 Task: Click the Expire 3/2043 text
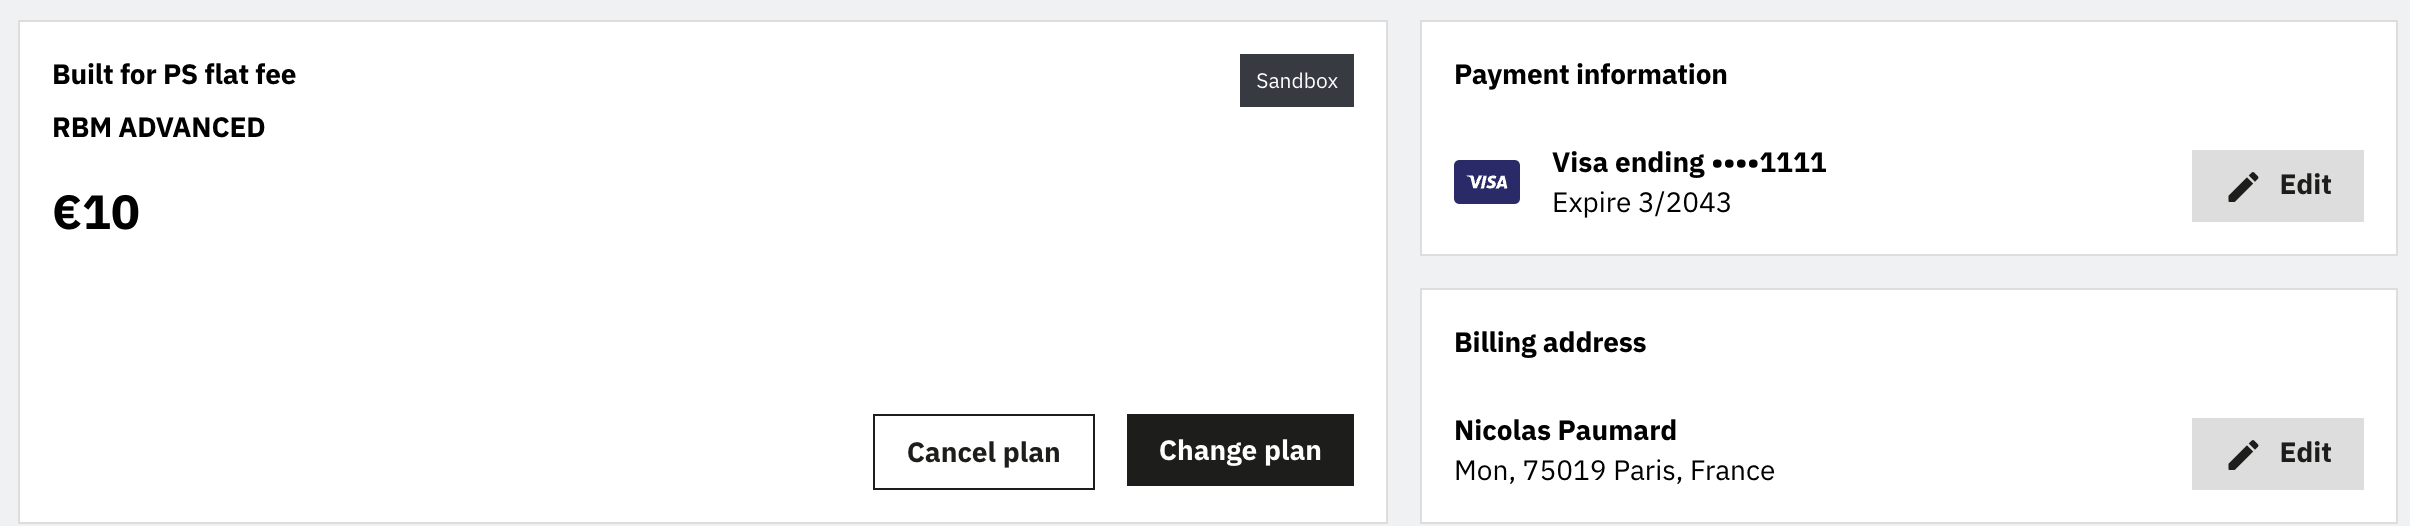point(1641,203)
